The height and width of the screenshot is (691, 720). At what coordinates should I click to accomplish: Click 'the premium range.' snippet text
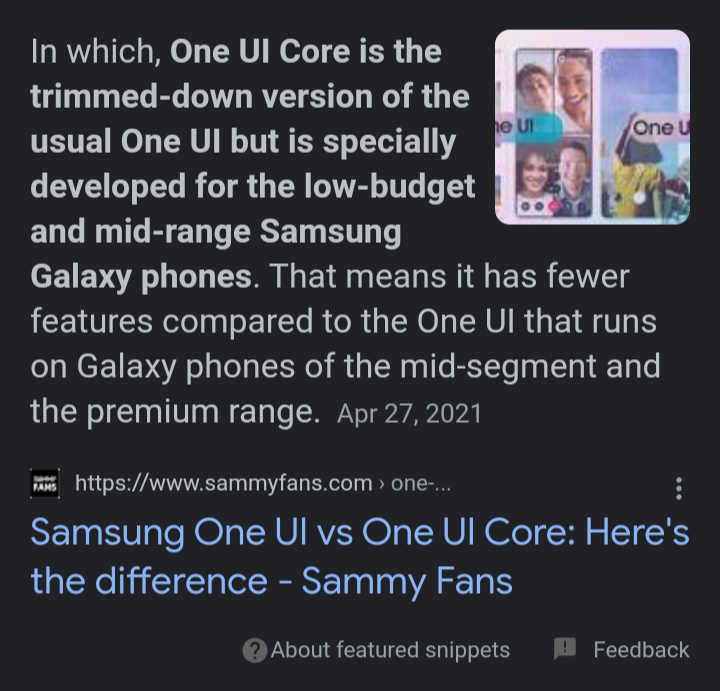[175, 411]
